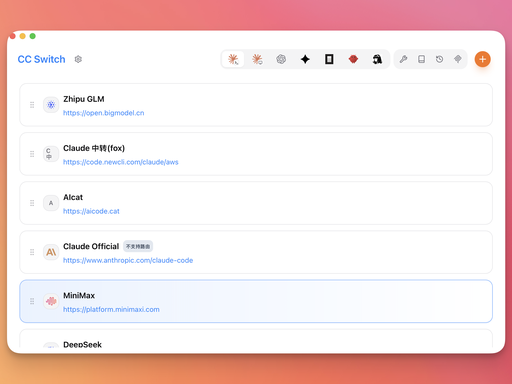This screenshot has width=512, height=384.
Task: Open the book icon in toolbar
Action: click(421, 59)
